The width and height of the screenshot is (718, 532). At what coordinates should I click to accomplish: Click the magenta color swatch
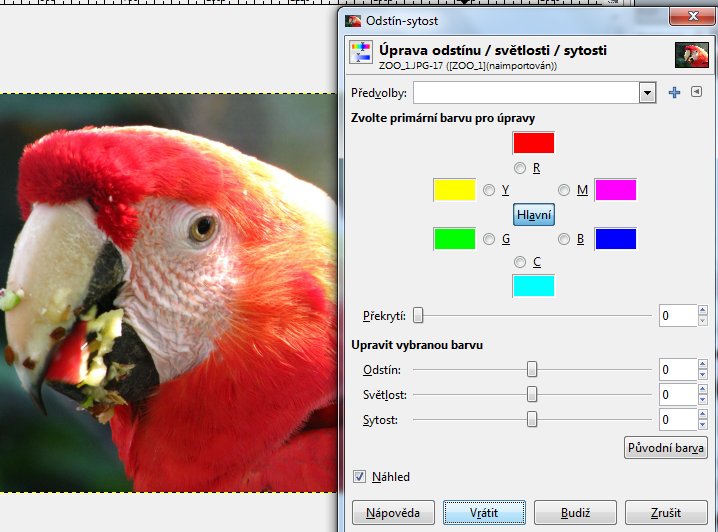[615, 190]
